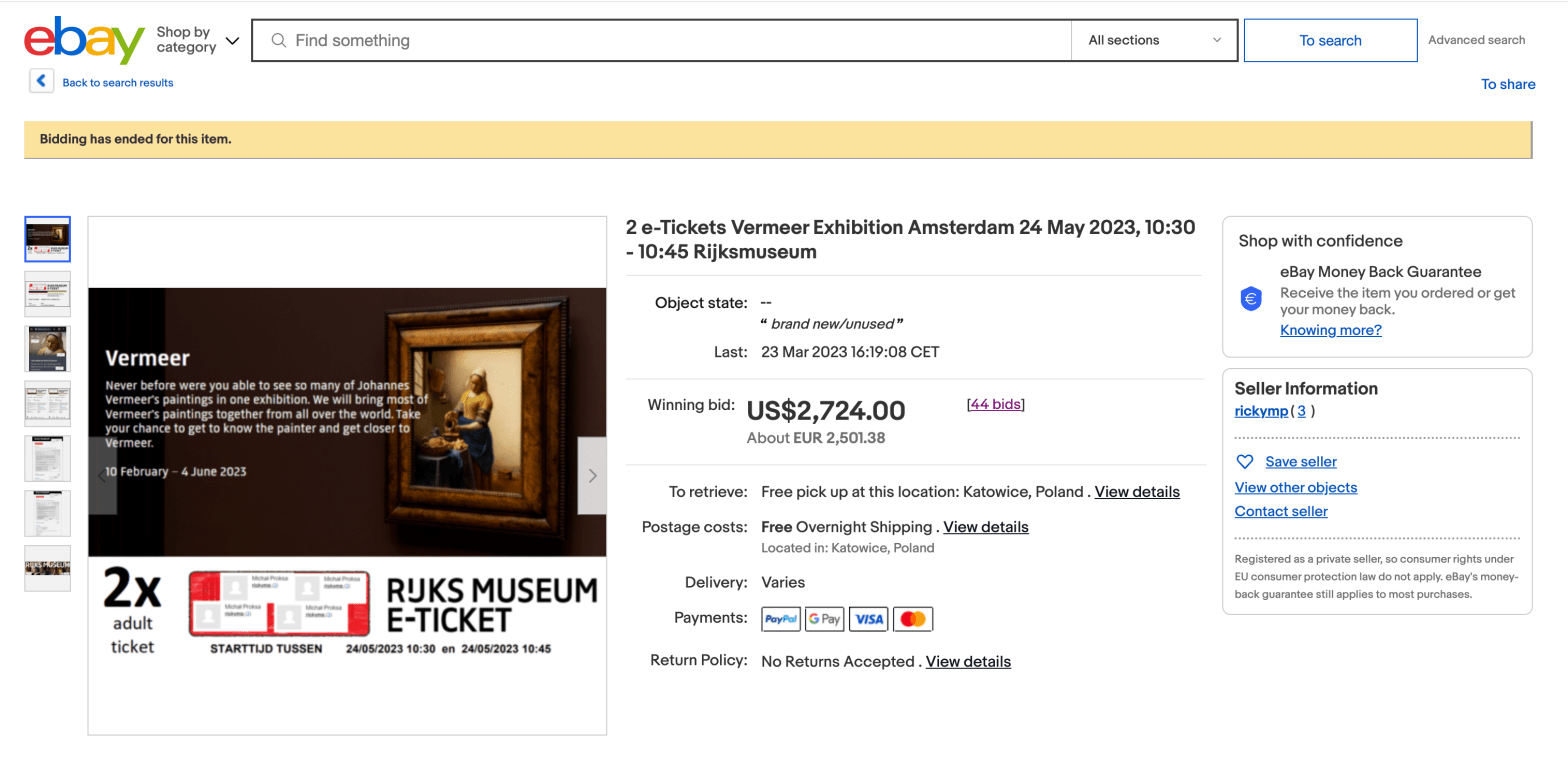Click the heart icon to save seller
The width and height of the screenshot is (1568, 762).
[1245, 462]
